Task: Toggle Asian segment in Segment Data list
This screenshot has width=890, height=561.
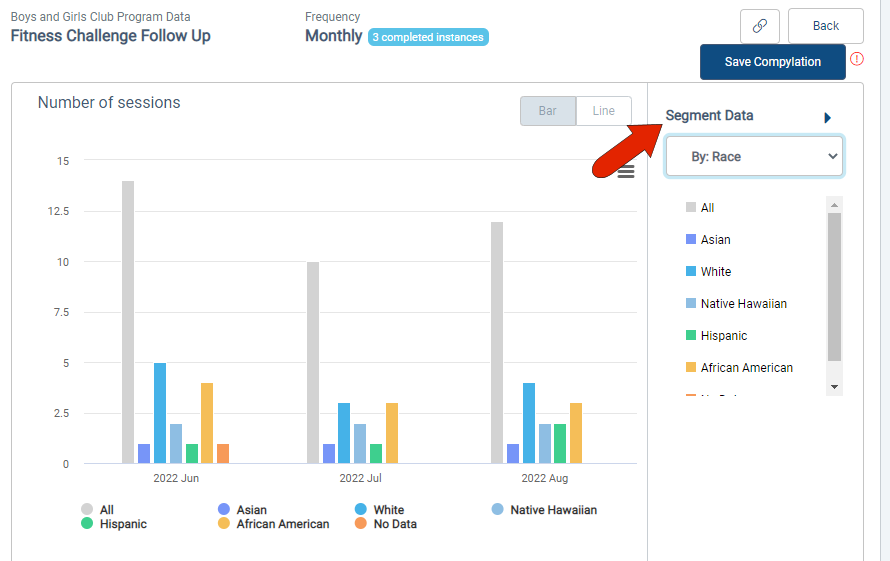Action: (x=708, y=240)
